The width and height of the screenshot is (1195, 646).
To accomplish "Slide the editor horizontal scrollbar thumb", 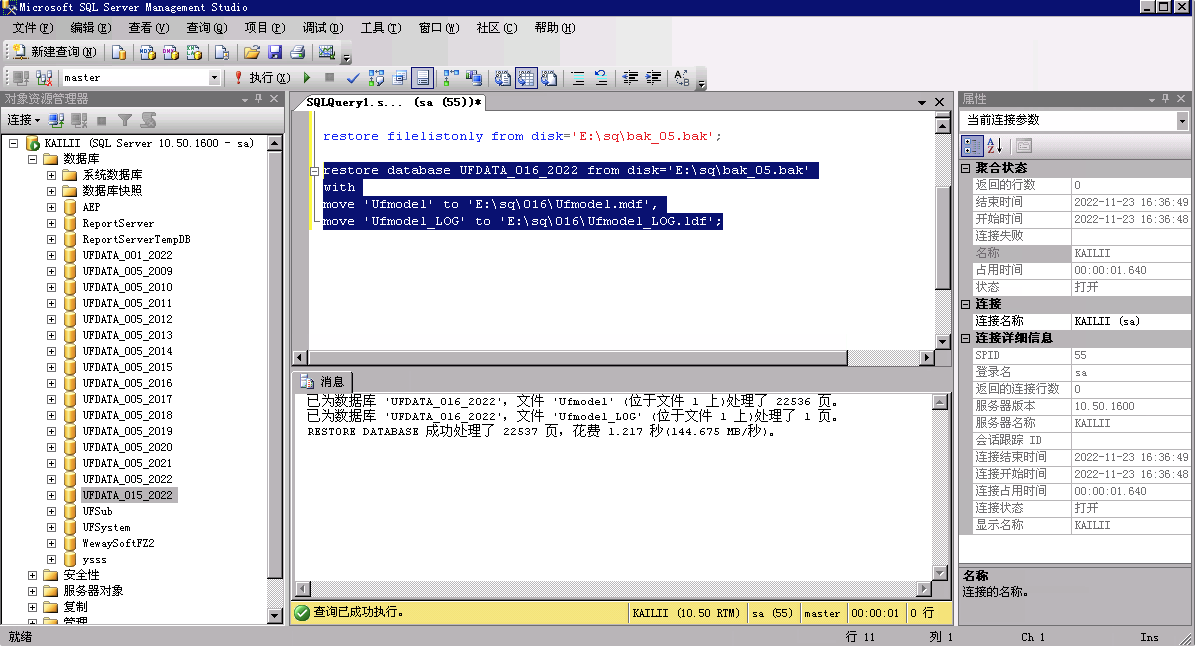I will point(577,358).
